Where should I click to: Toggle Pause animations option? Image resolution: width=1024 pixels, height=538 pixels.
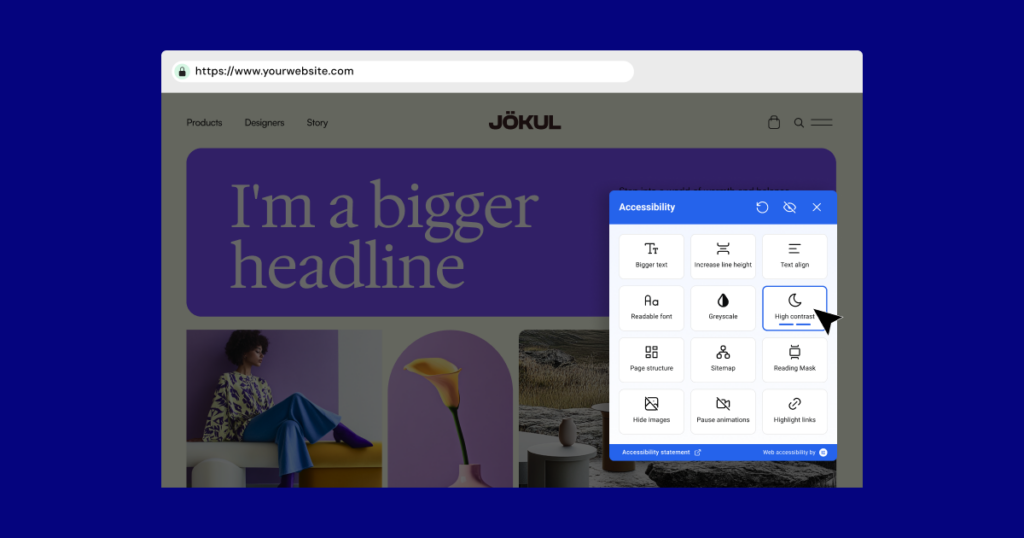723,411
